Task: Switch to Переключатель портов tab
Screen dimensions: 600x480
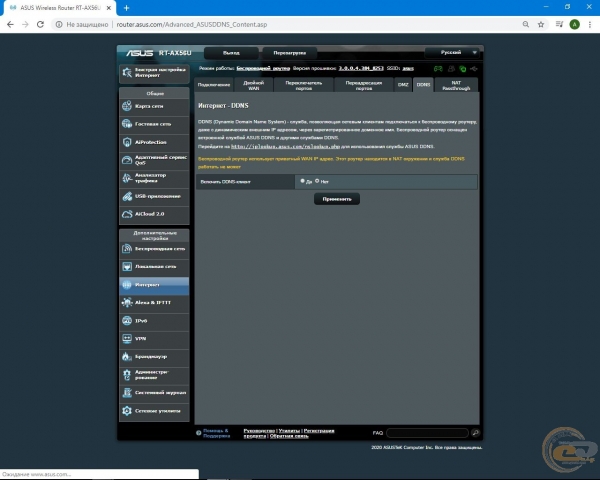Action: tap(304, 85)
